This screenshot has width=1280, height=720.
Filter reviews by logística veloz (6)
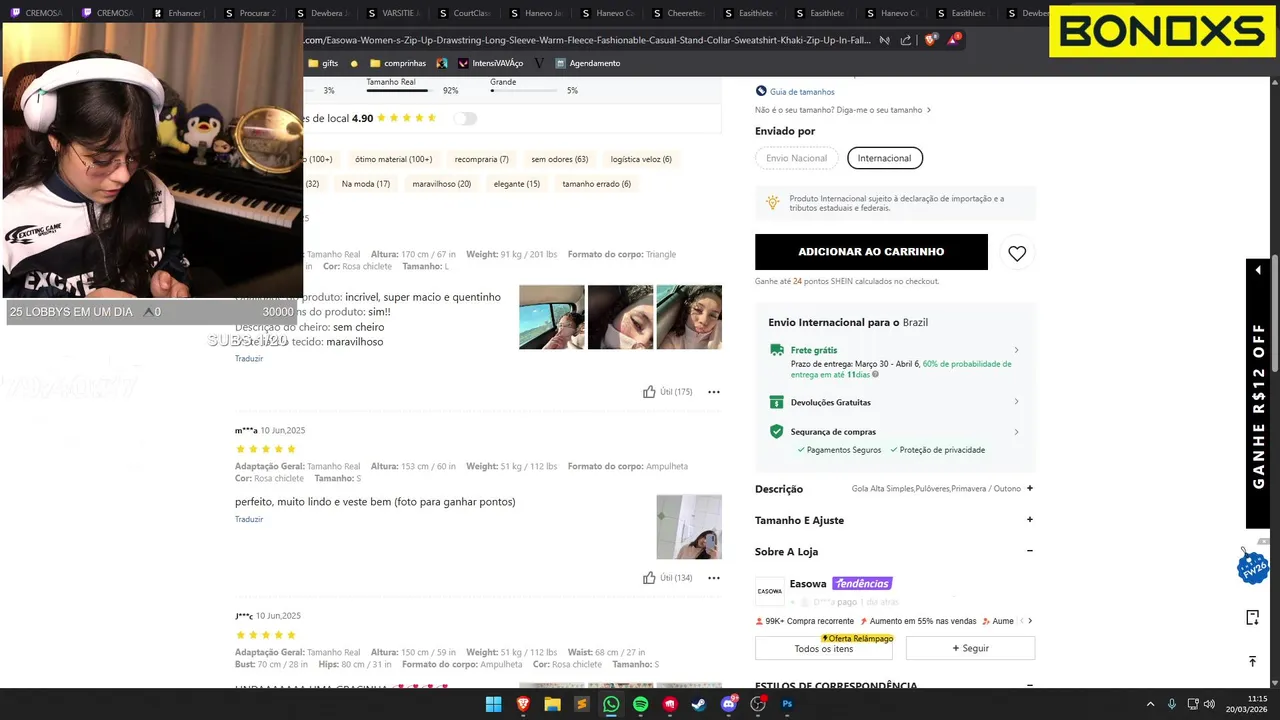coord(641,159)
